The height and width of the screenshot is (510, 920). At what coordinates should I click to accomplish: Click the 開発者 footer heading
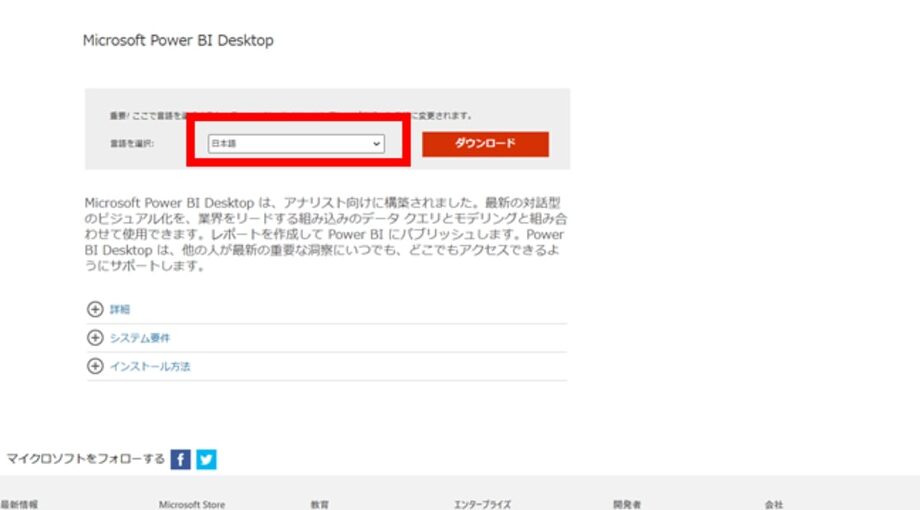(627, 504)
